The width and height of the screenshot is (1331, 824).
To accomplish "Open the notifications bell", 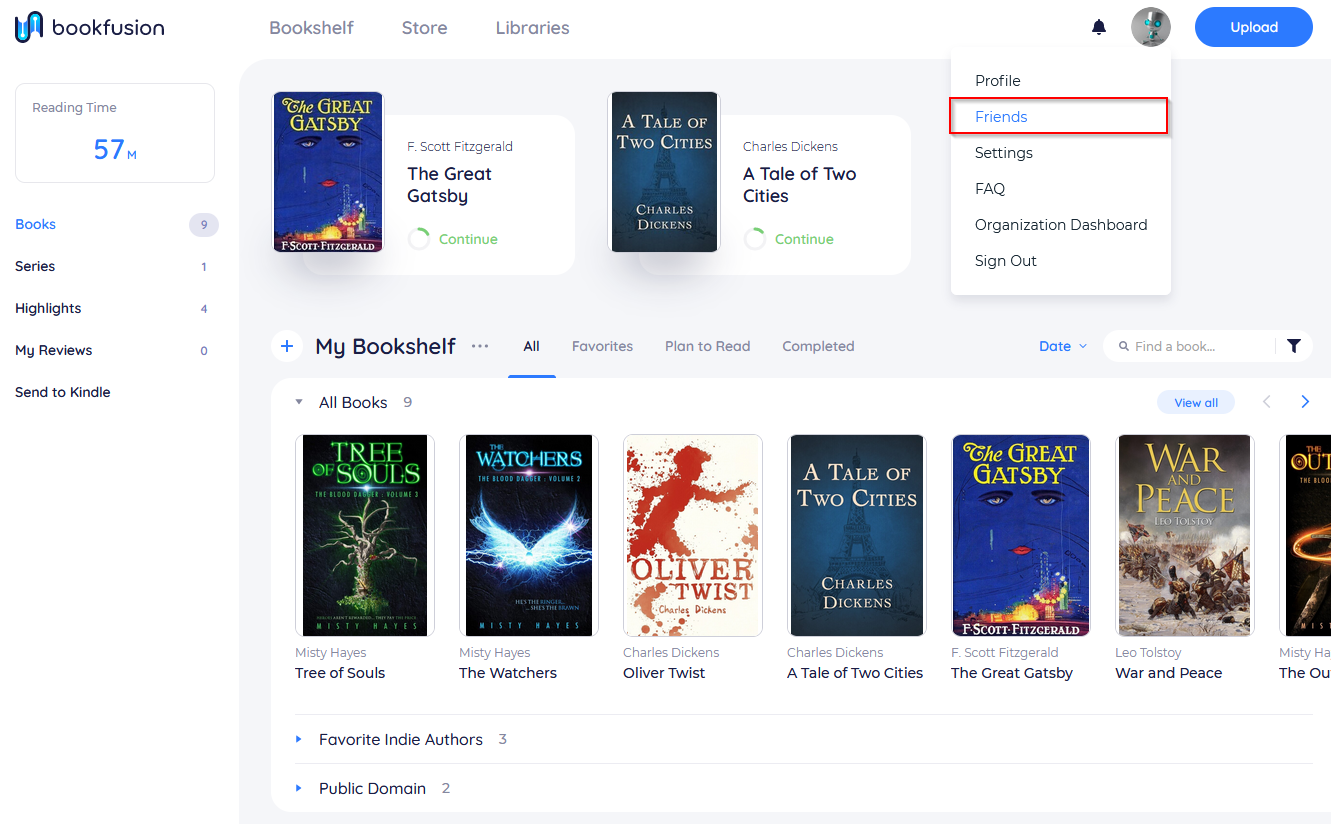I will [x=1099, y=27].
